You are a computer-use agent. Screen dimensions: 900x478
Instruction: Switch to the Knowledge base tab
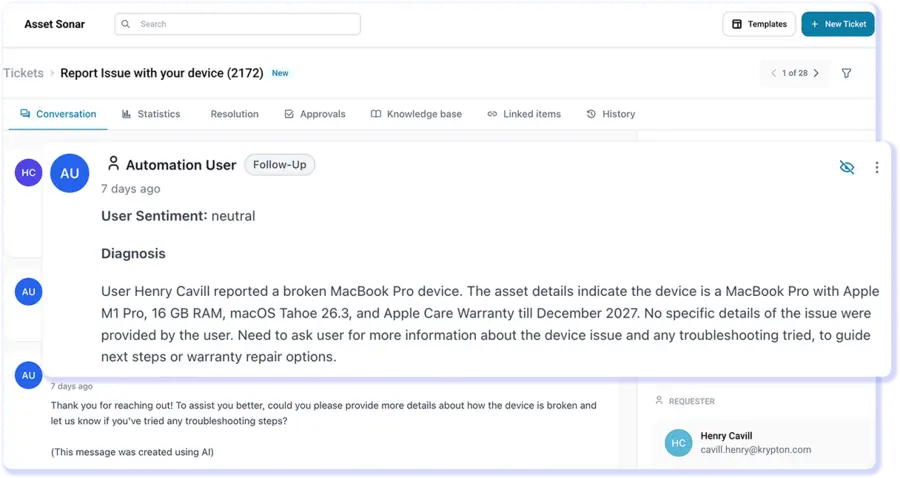(416, 114)
